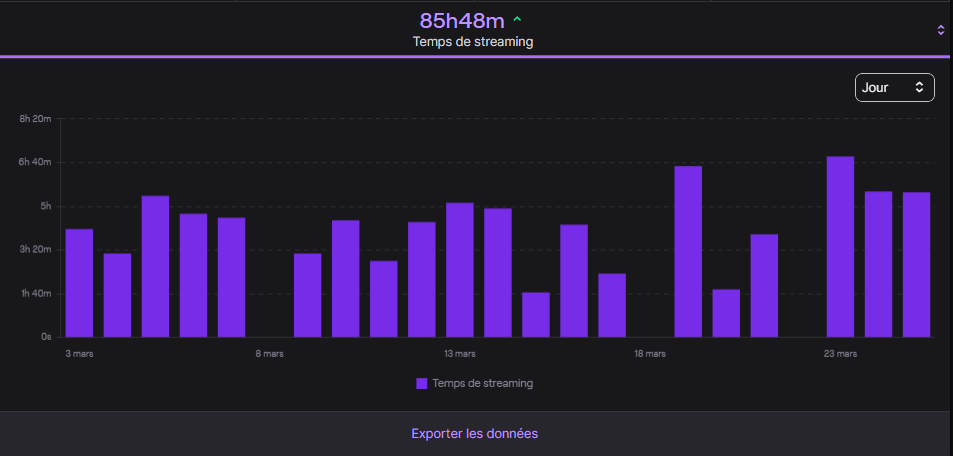Click the 3h 20m y-axis label
Image resolution: width=953 pixels, height=456 pixels.
[x=35, y=250]
